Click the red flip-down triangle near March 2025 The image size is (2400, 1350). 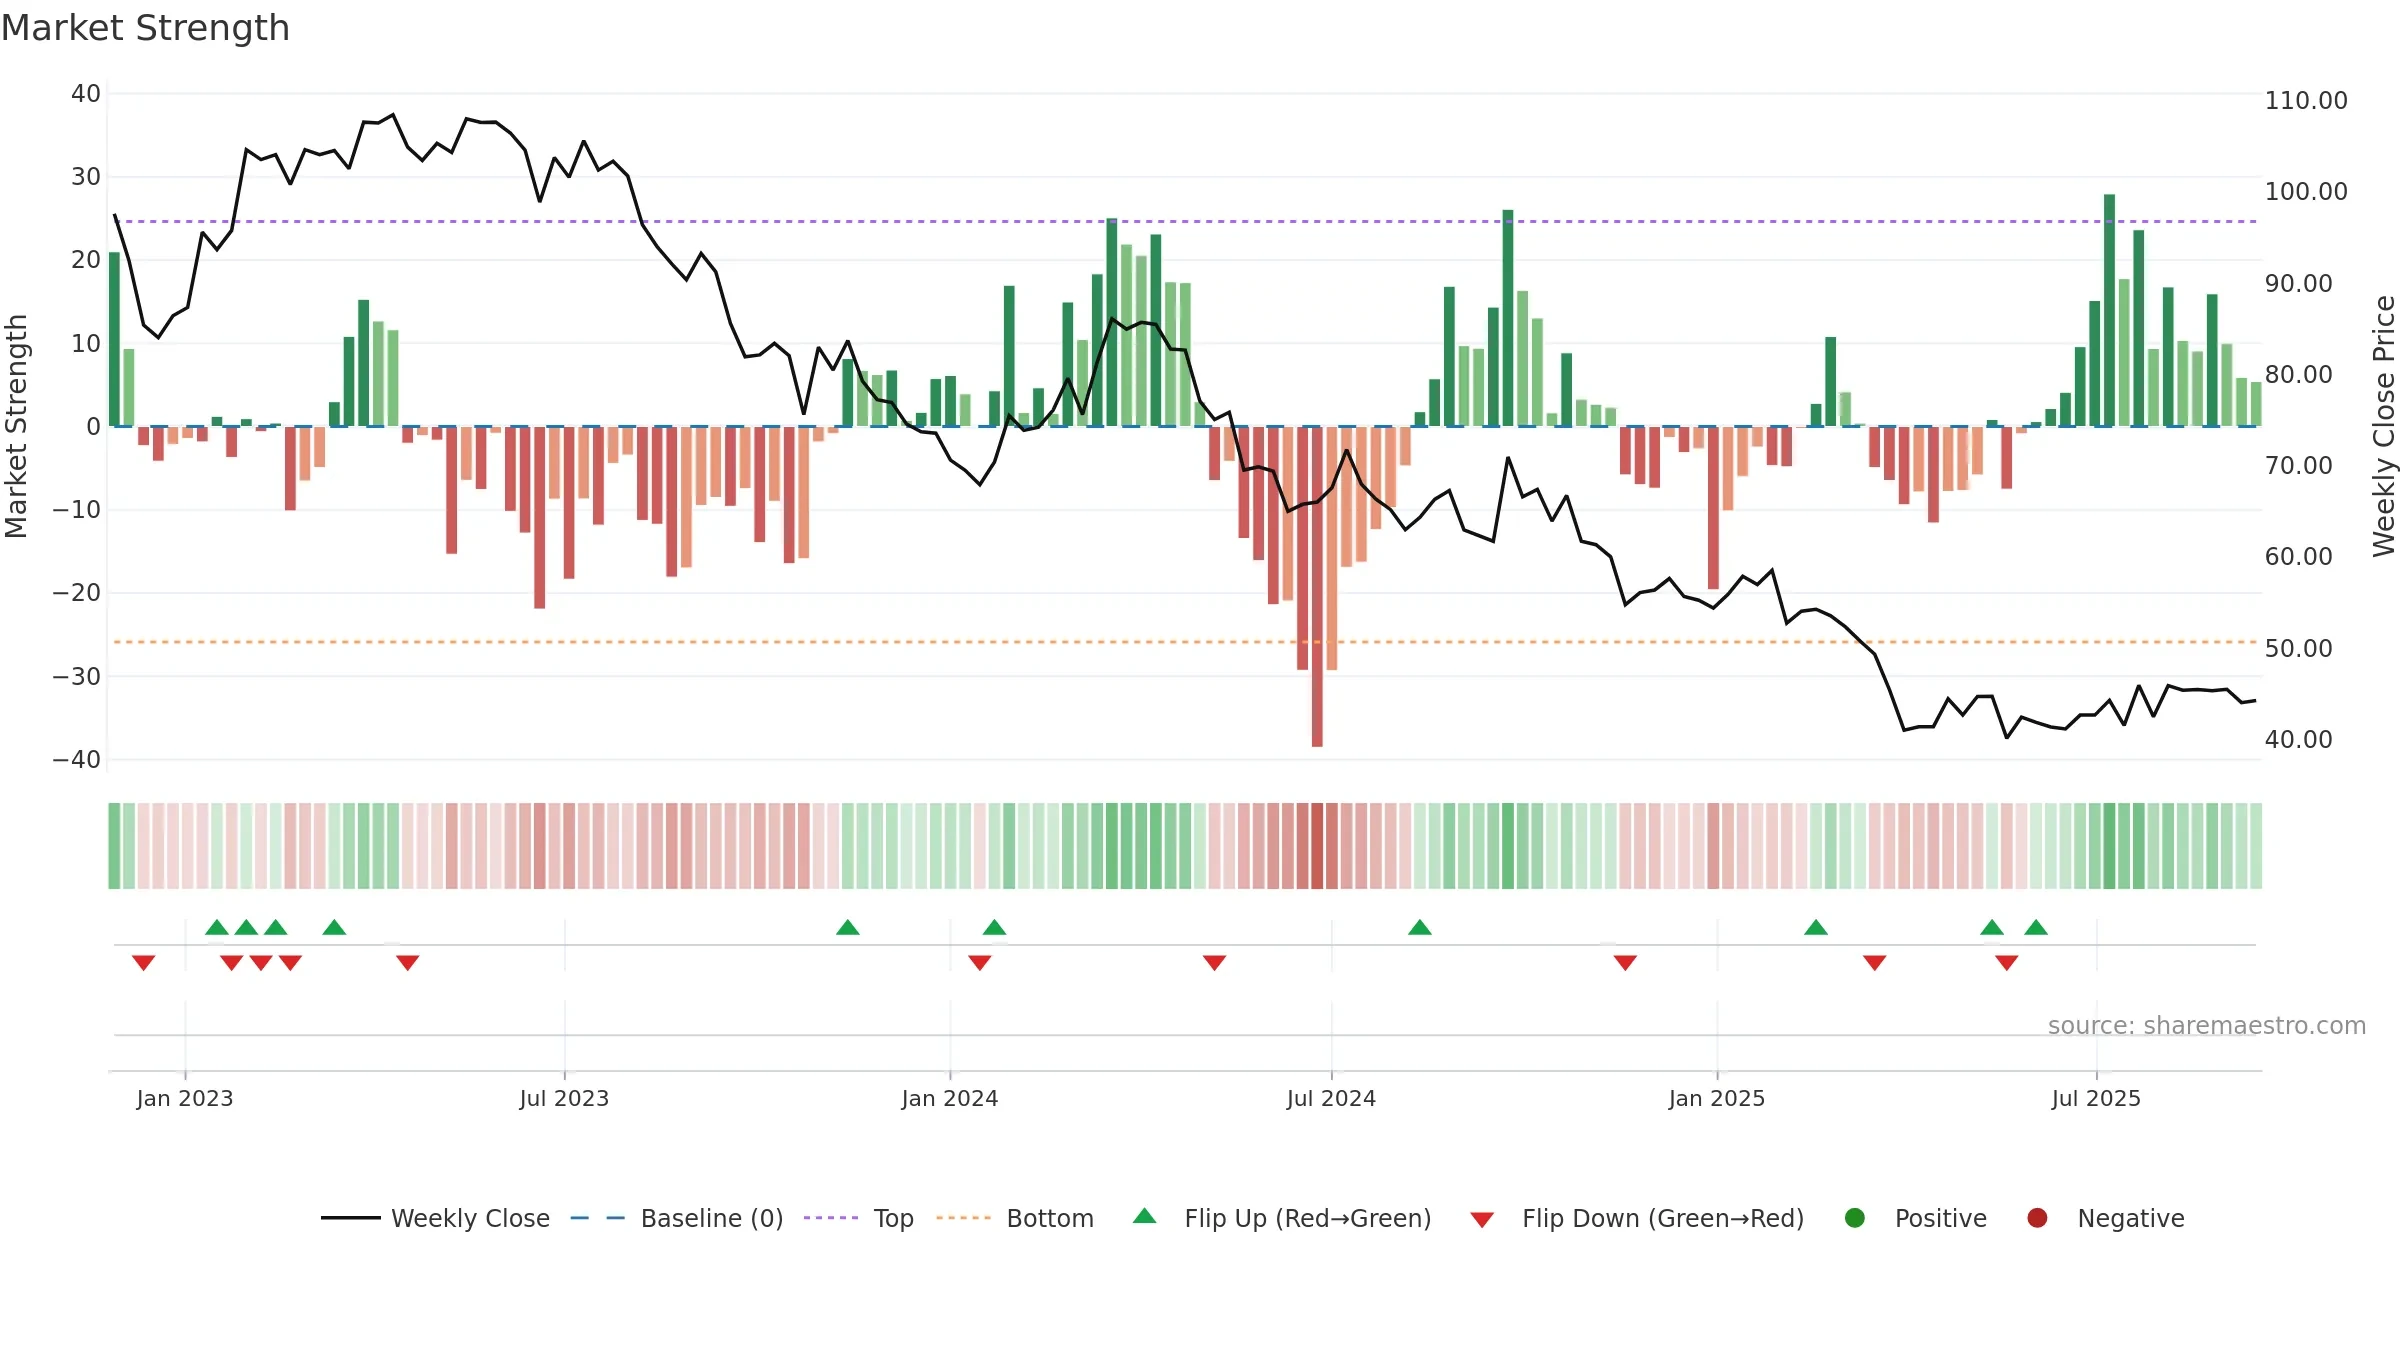pyautogui.click(x=1875, y=962)
